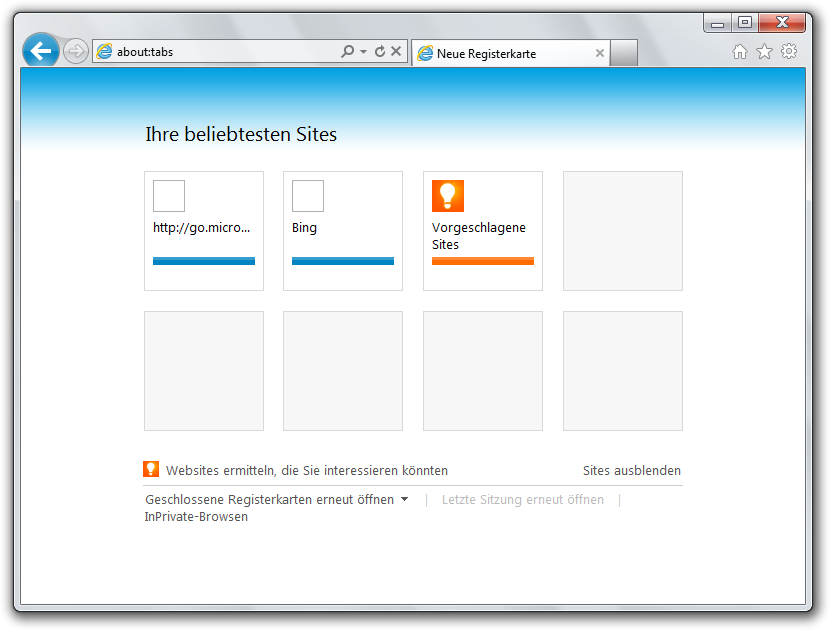Open a new tab with blank tab button
The height and width of the screenshot is (632, 832).
[623, 53]
